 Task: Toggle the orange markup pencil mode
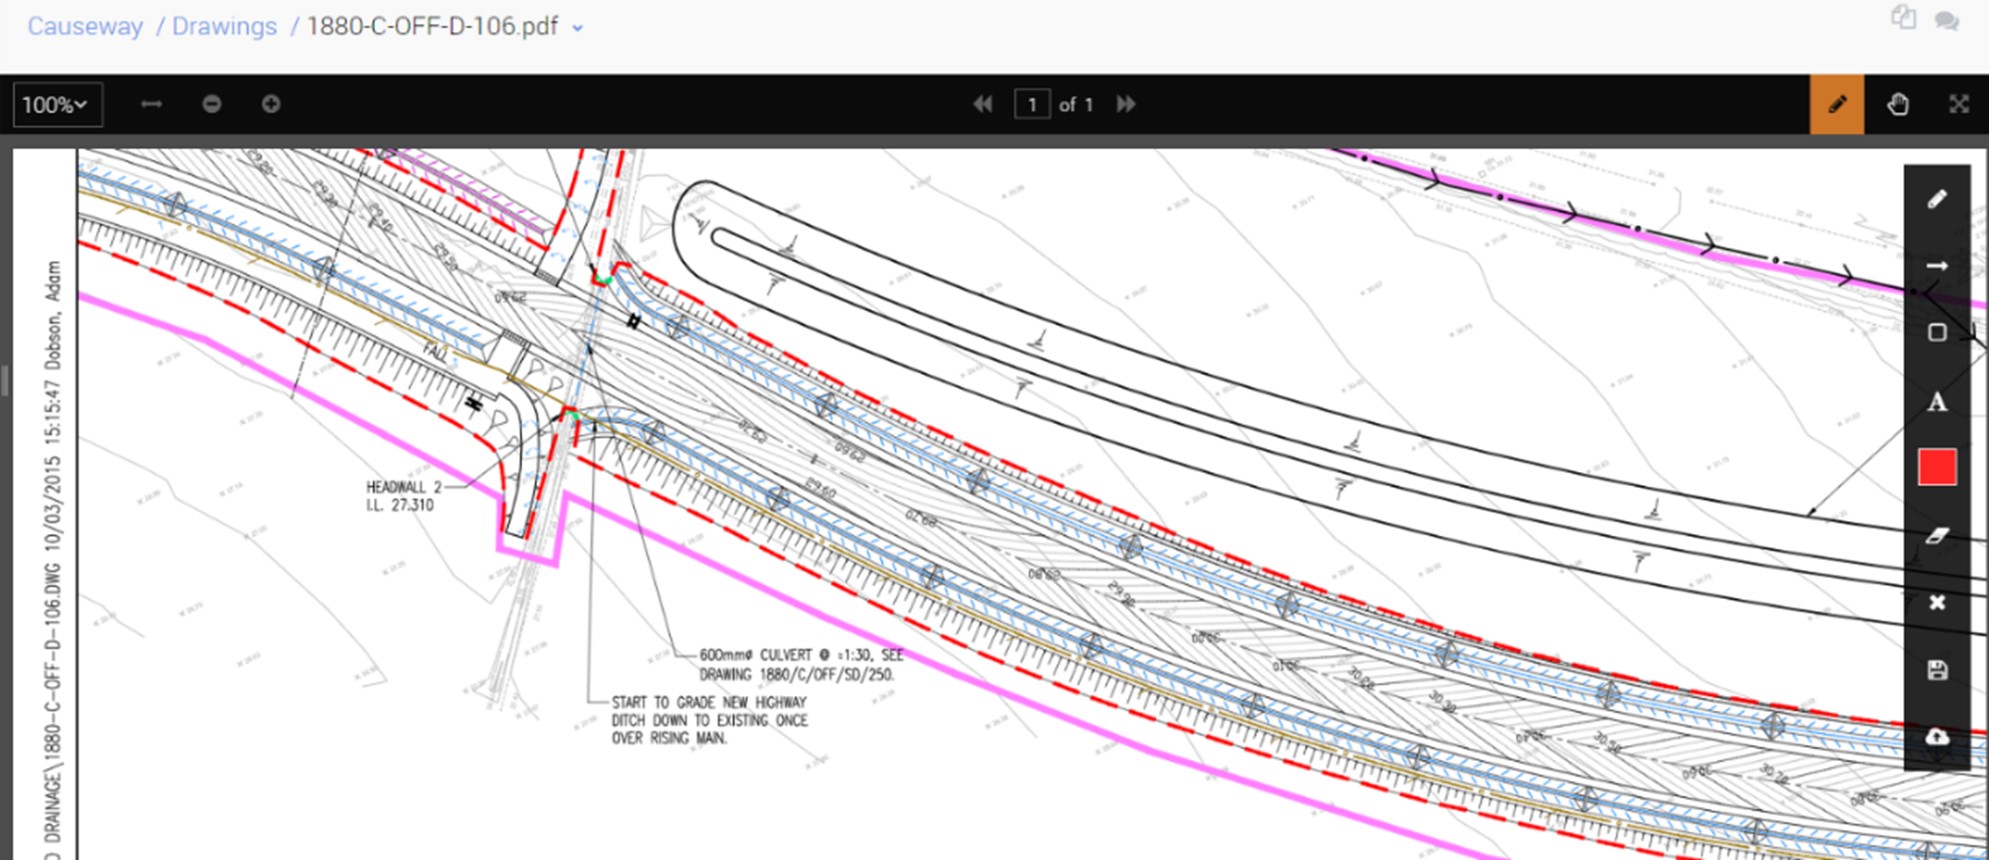tap(1837, 104)
